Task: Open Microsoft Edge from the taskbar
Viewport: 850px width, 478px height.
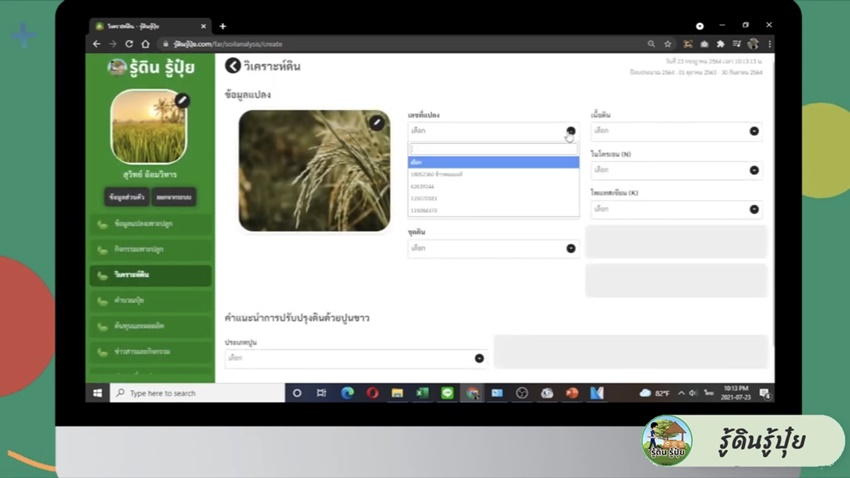Action: pyautogui.click(x=347, y=393)
